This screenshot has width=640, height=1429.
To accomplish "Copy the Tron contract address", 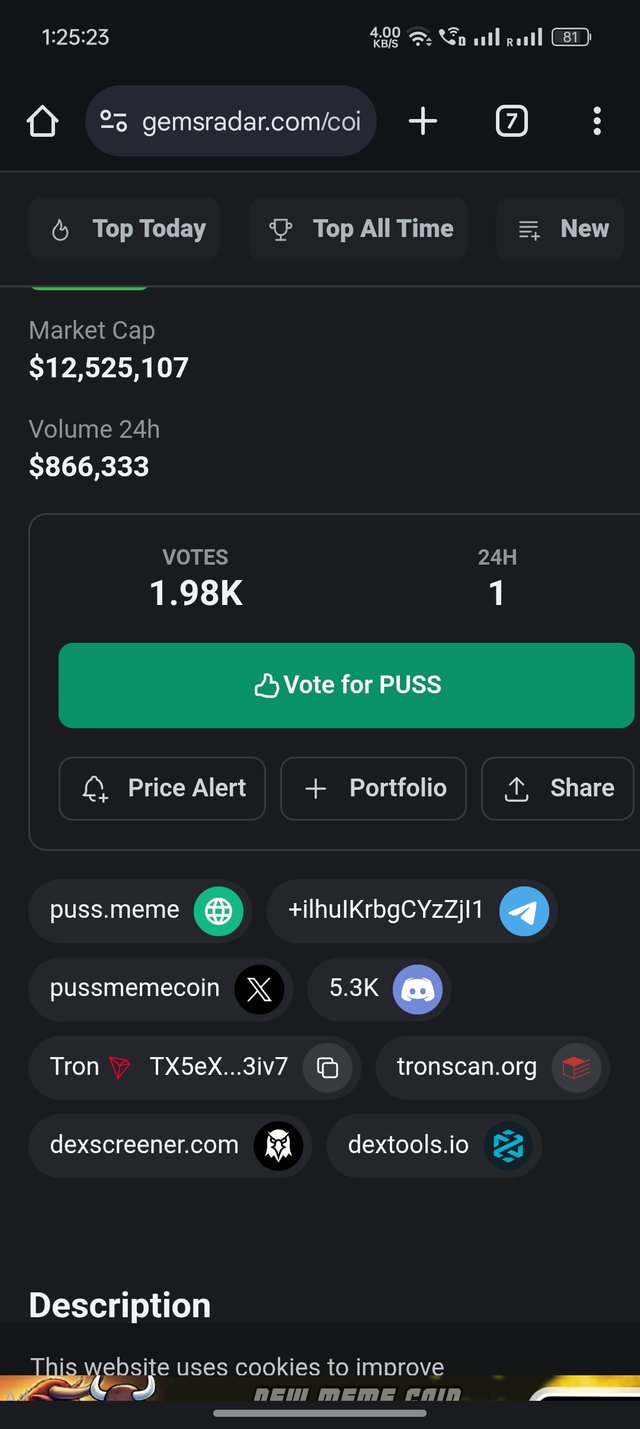I will tap(327, 1067).
